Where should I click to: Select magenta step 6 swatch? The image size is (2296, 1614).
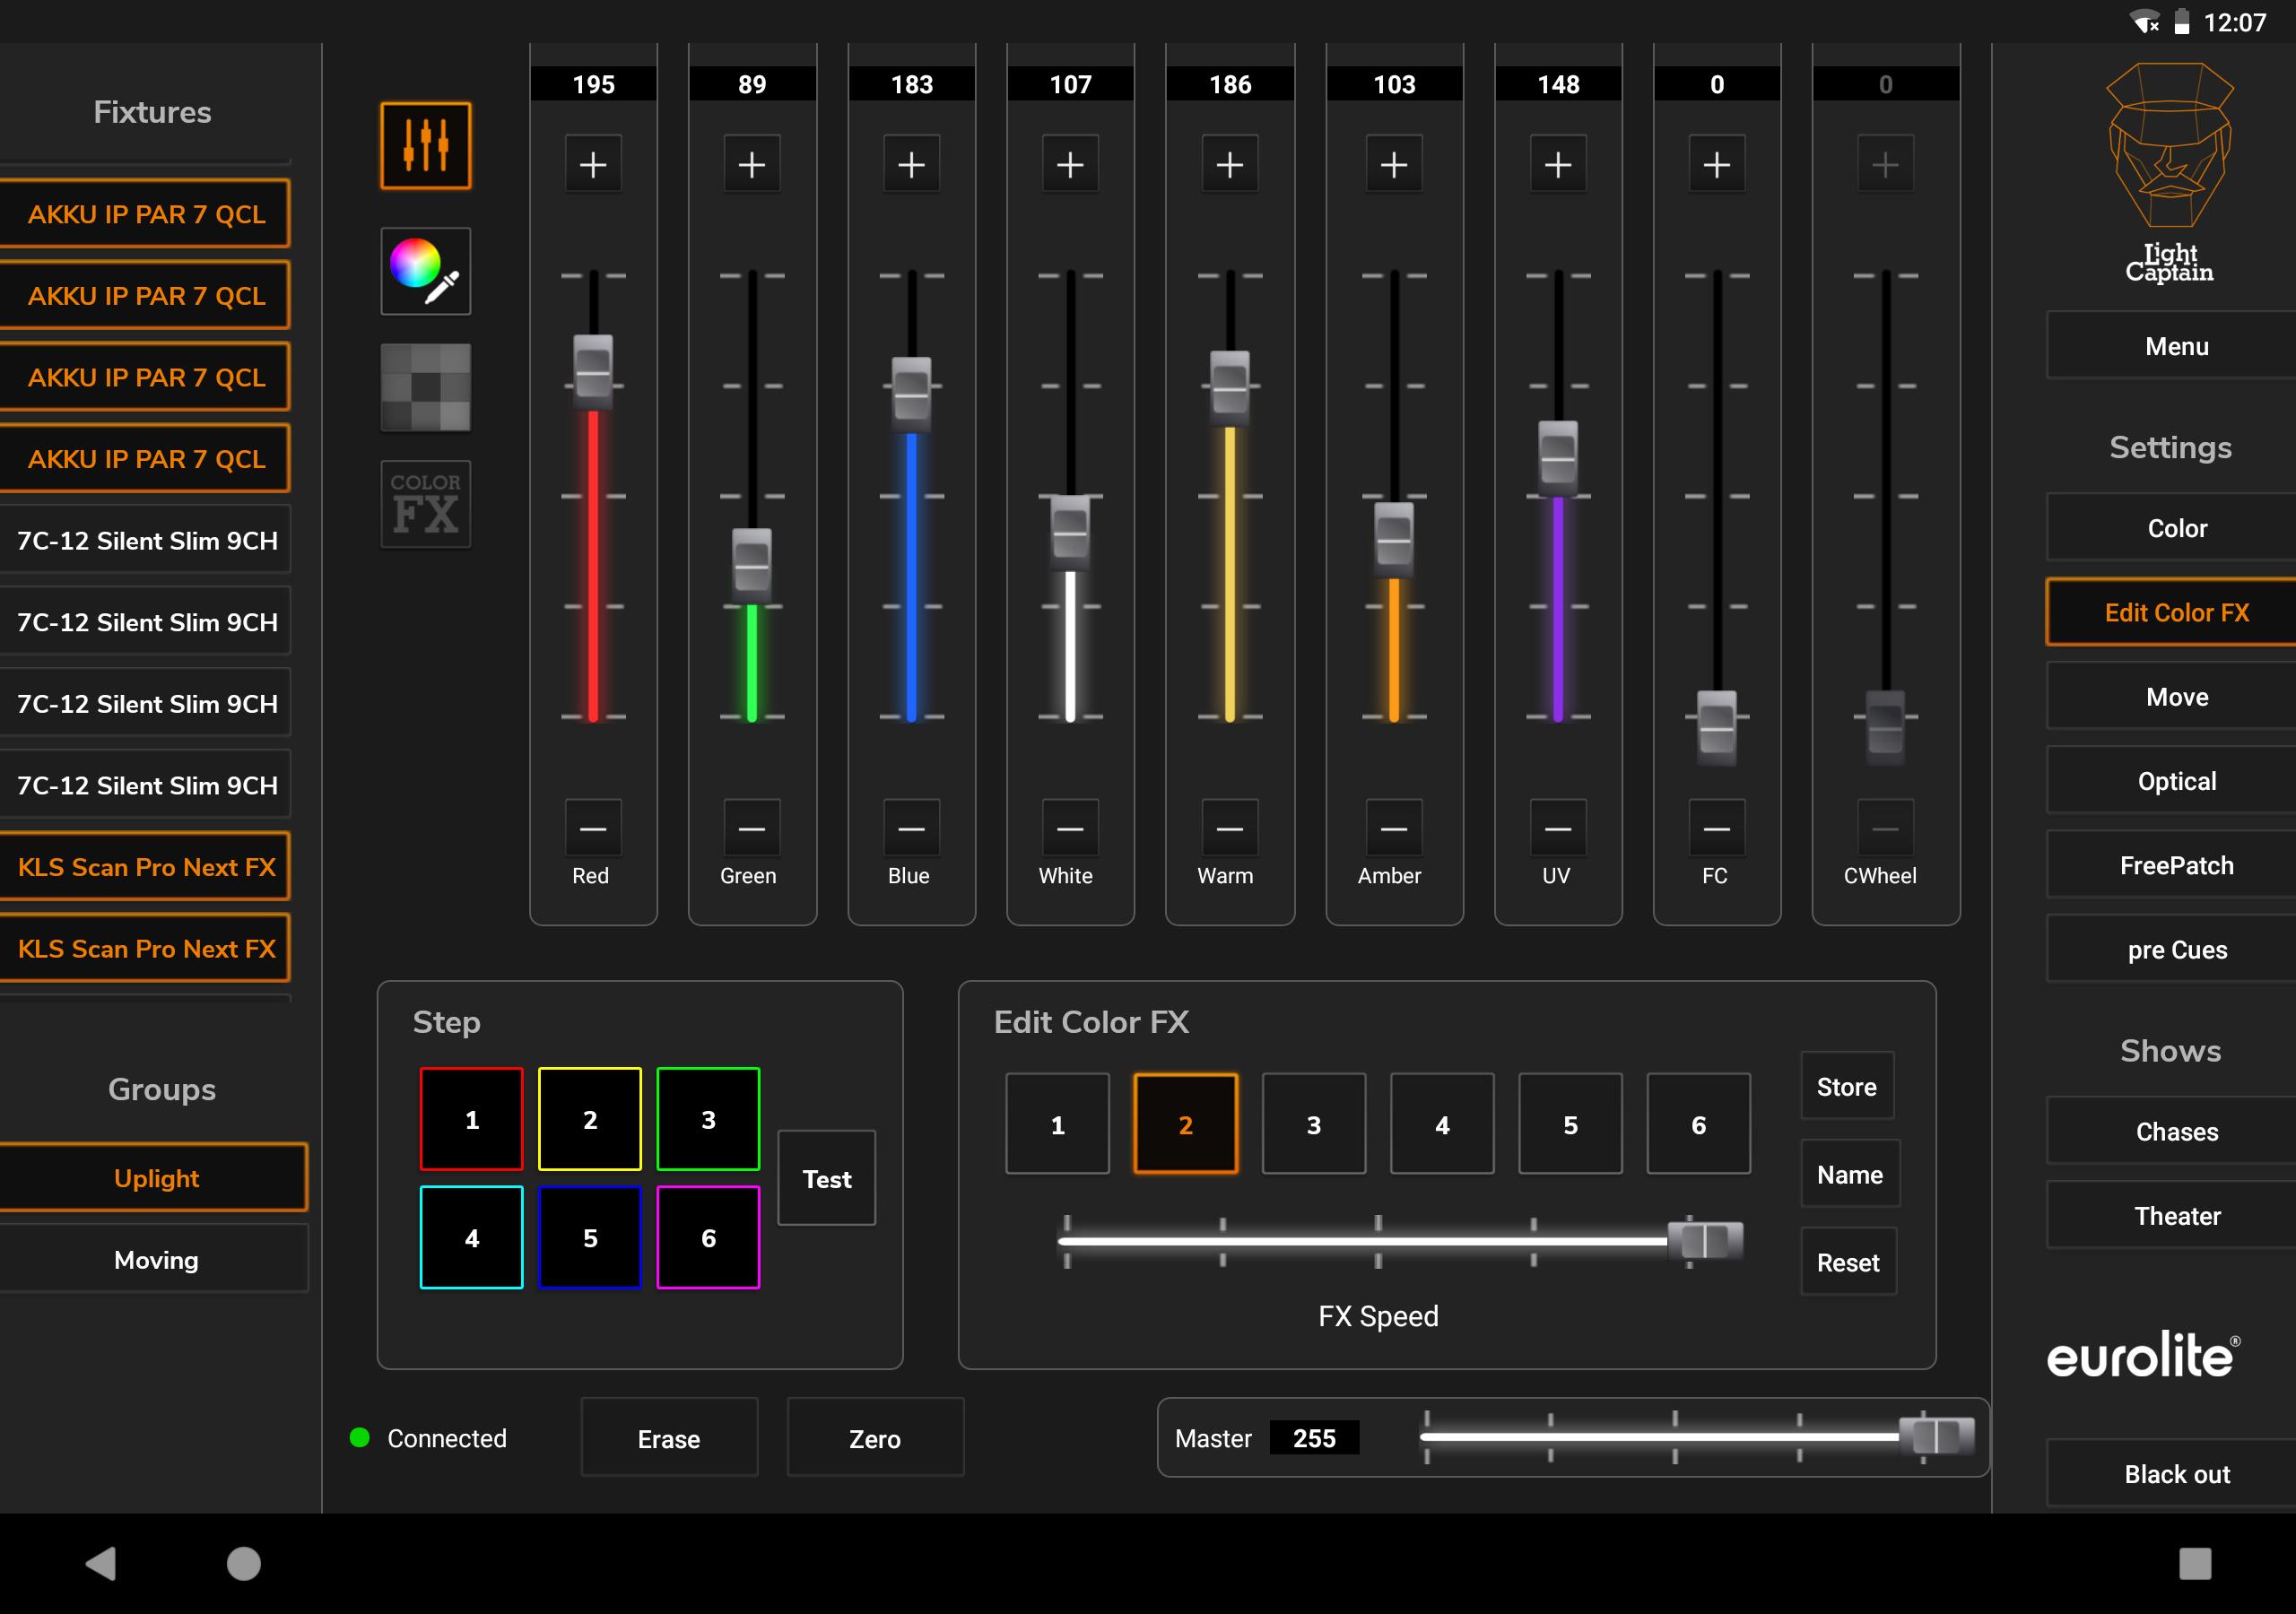[x=708, y=1238]
